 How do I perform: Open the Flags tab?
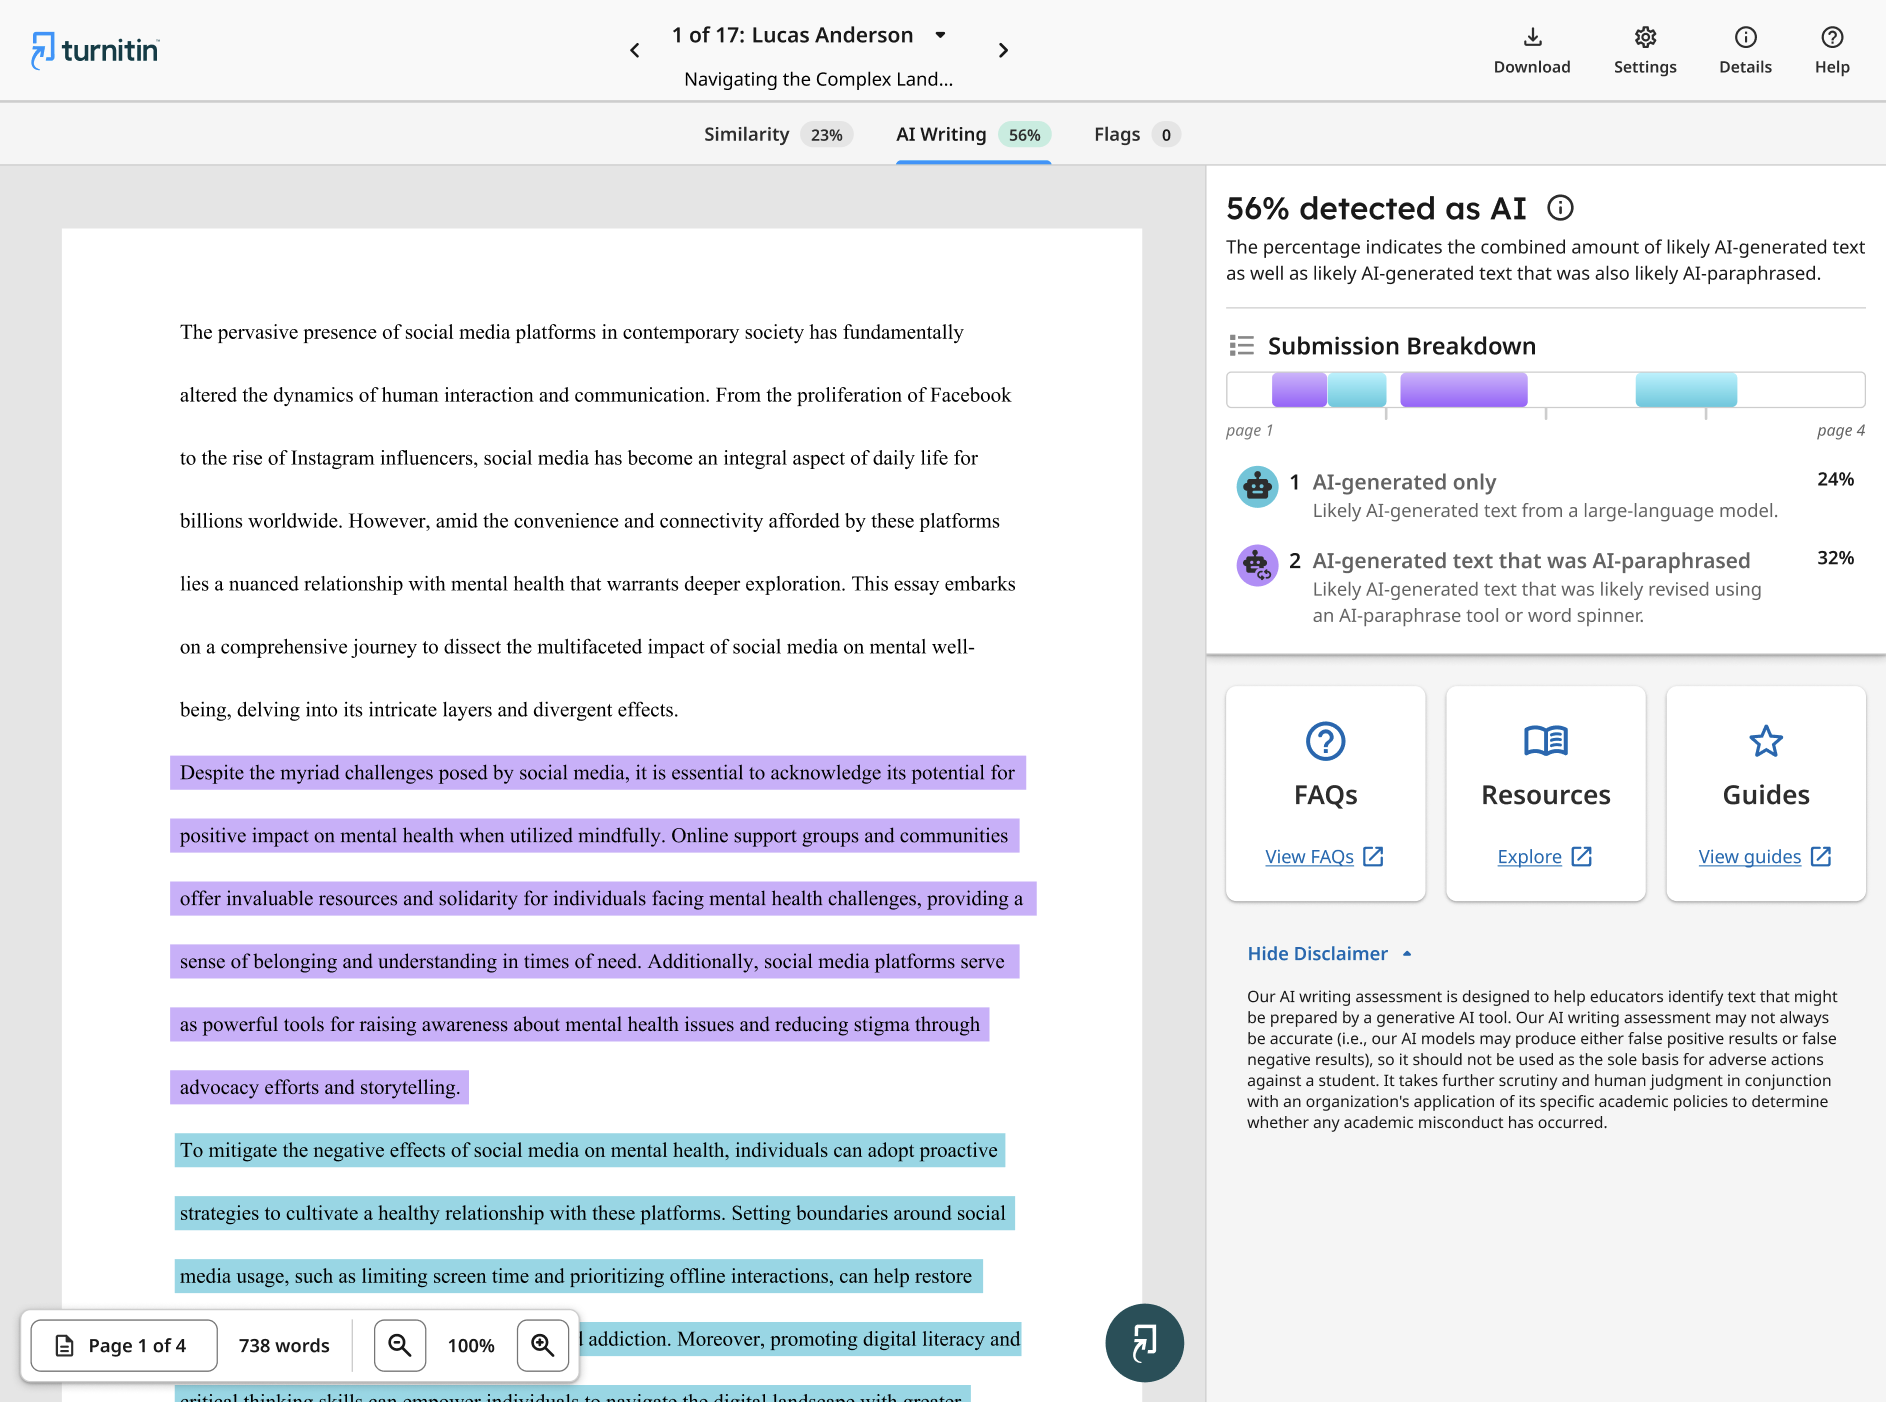click(x=1117, y=134)
